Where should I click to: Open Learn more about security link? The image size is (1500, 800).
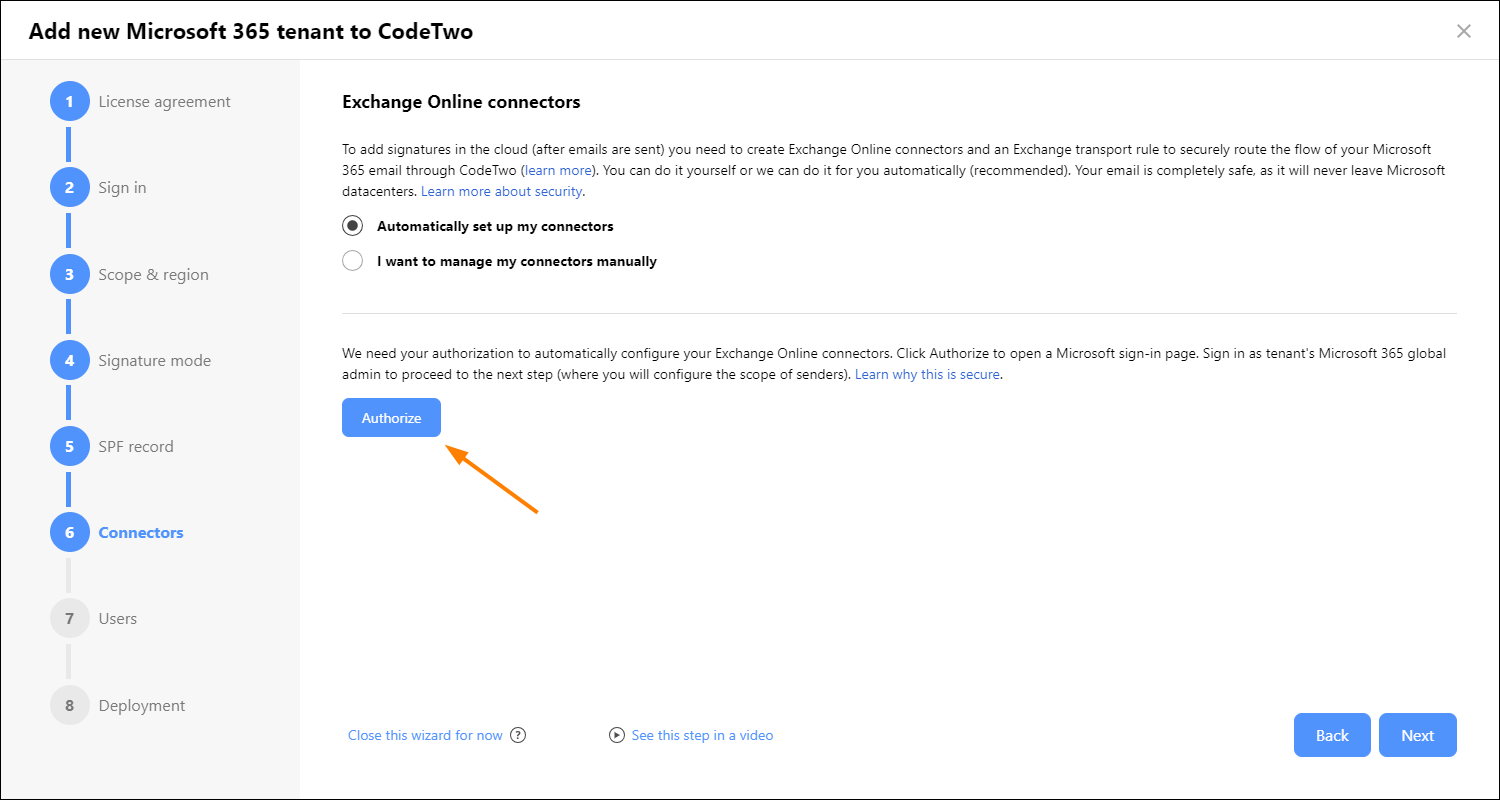(502, 191)
